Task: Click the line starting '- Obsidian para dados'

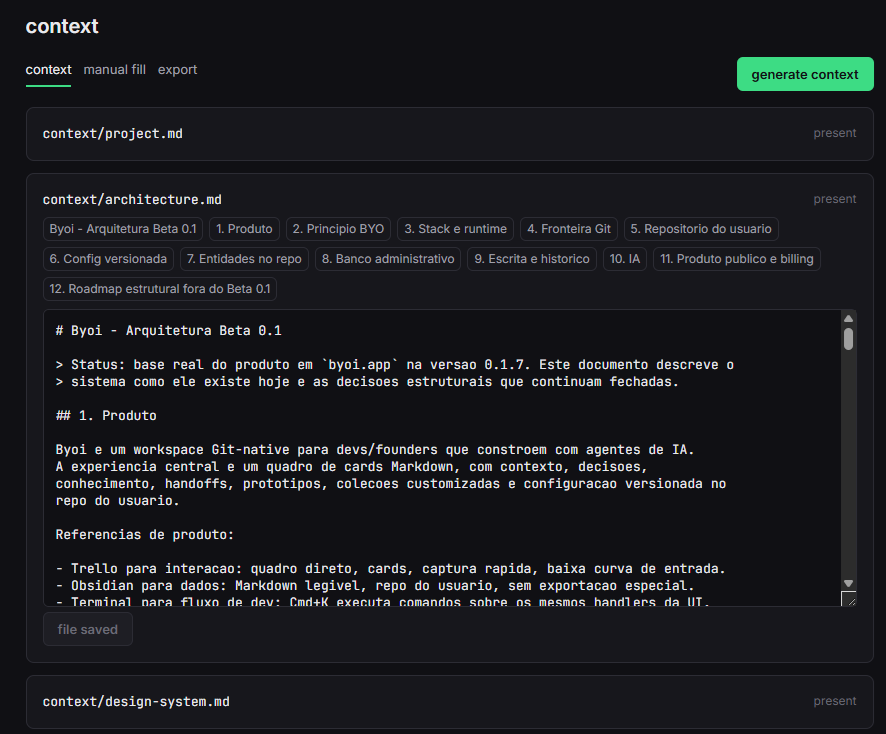Action: (x=375, y=586)
